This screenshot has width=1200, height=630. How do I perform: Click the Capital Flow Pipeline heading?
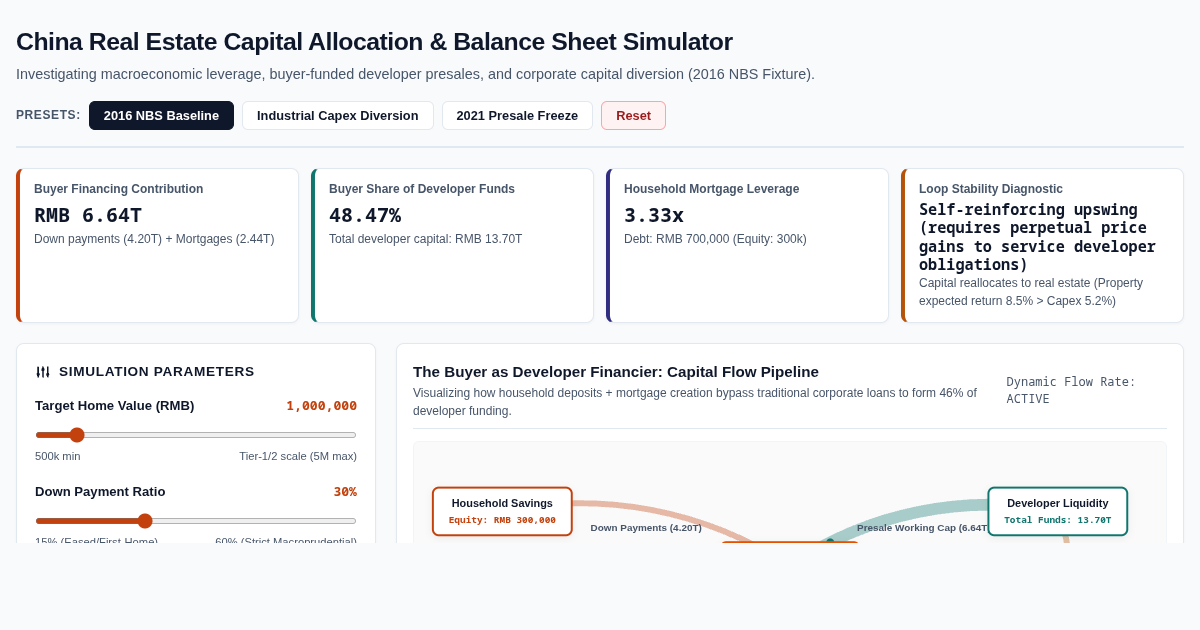(616, 372)
